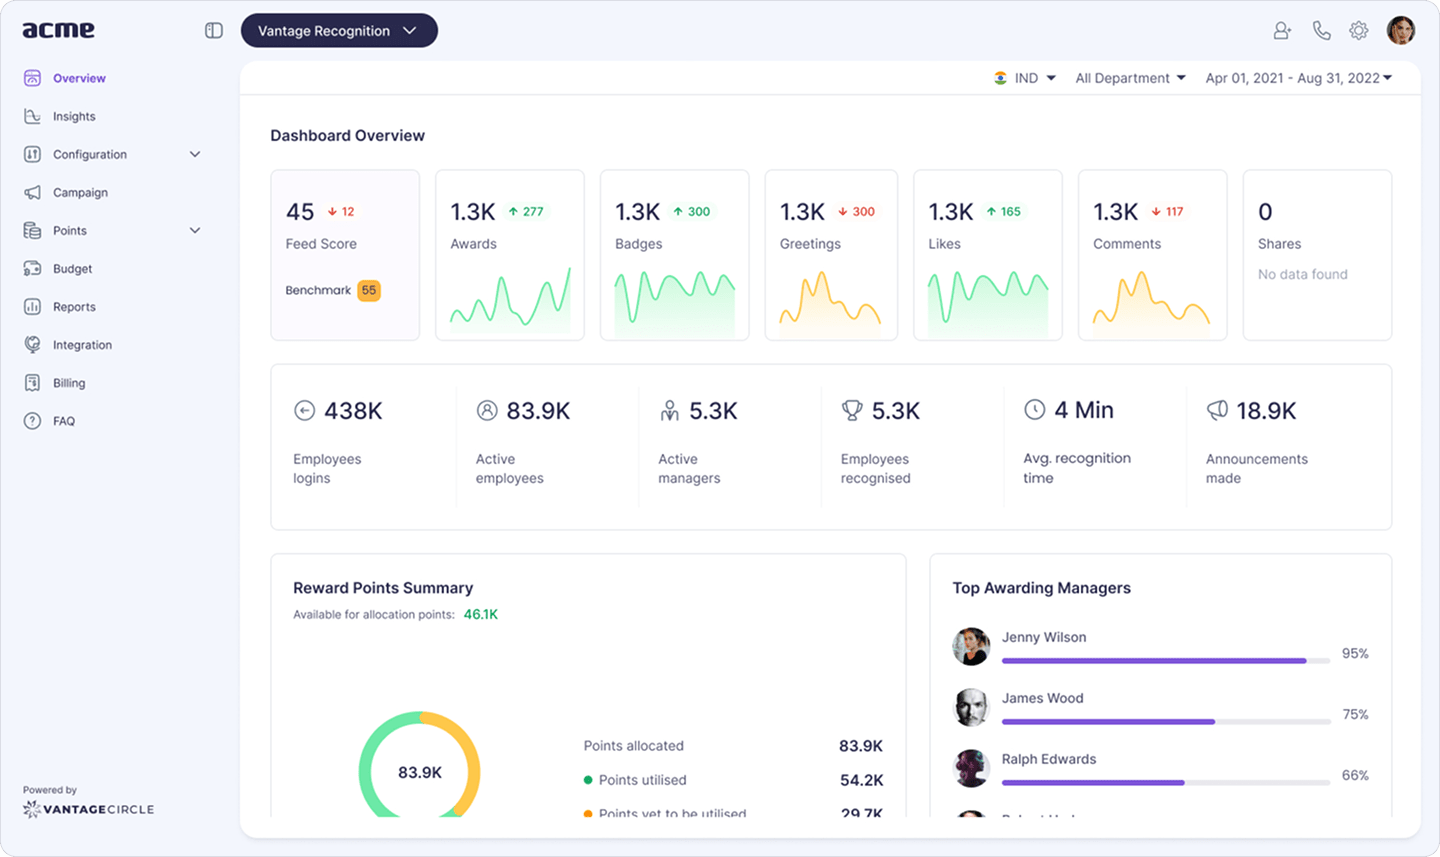The height and width of the screenshot is (857, 1440).
Task: Toggle the sidebar collapse icon next to acme
Action: tap(213, 30)
